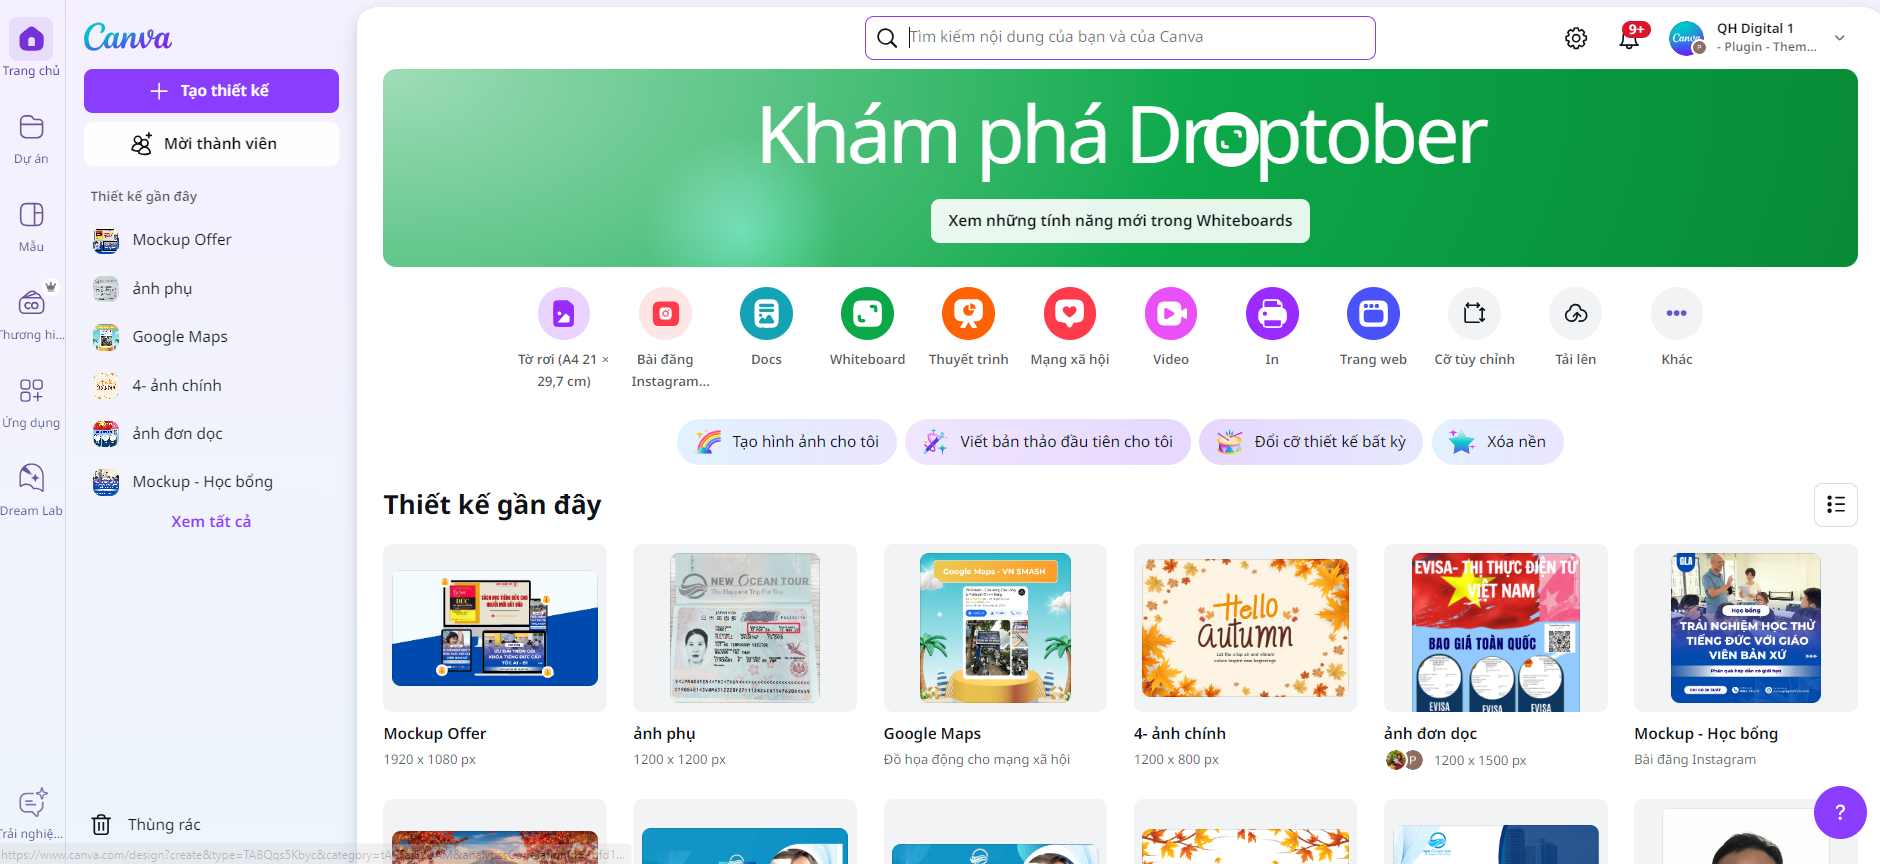Image resolution: width=1880 pixels, height=864 pixels.
Task: Click the Tạo thiết kế button
Action: 211,91
